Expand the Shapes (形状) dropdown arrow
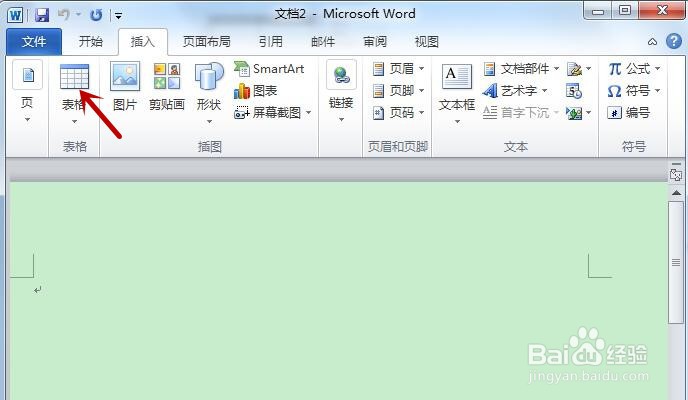688x400 pixels. pyautogui.click(x=209, y=121)
